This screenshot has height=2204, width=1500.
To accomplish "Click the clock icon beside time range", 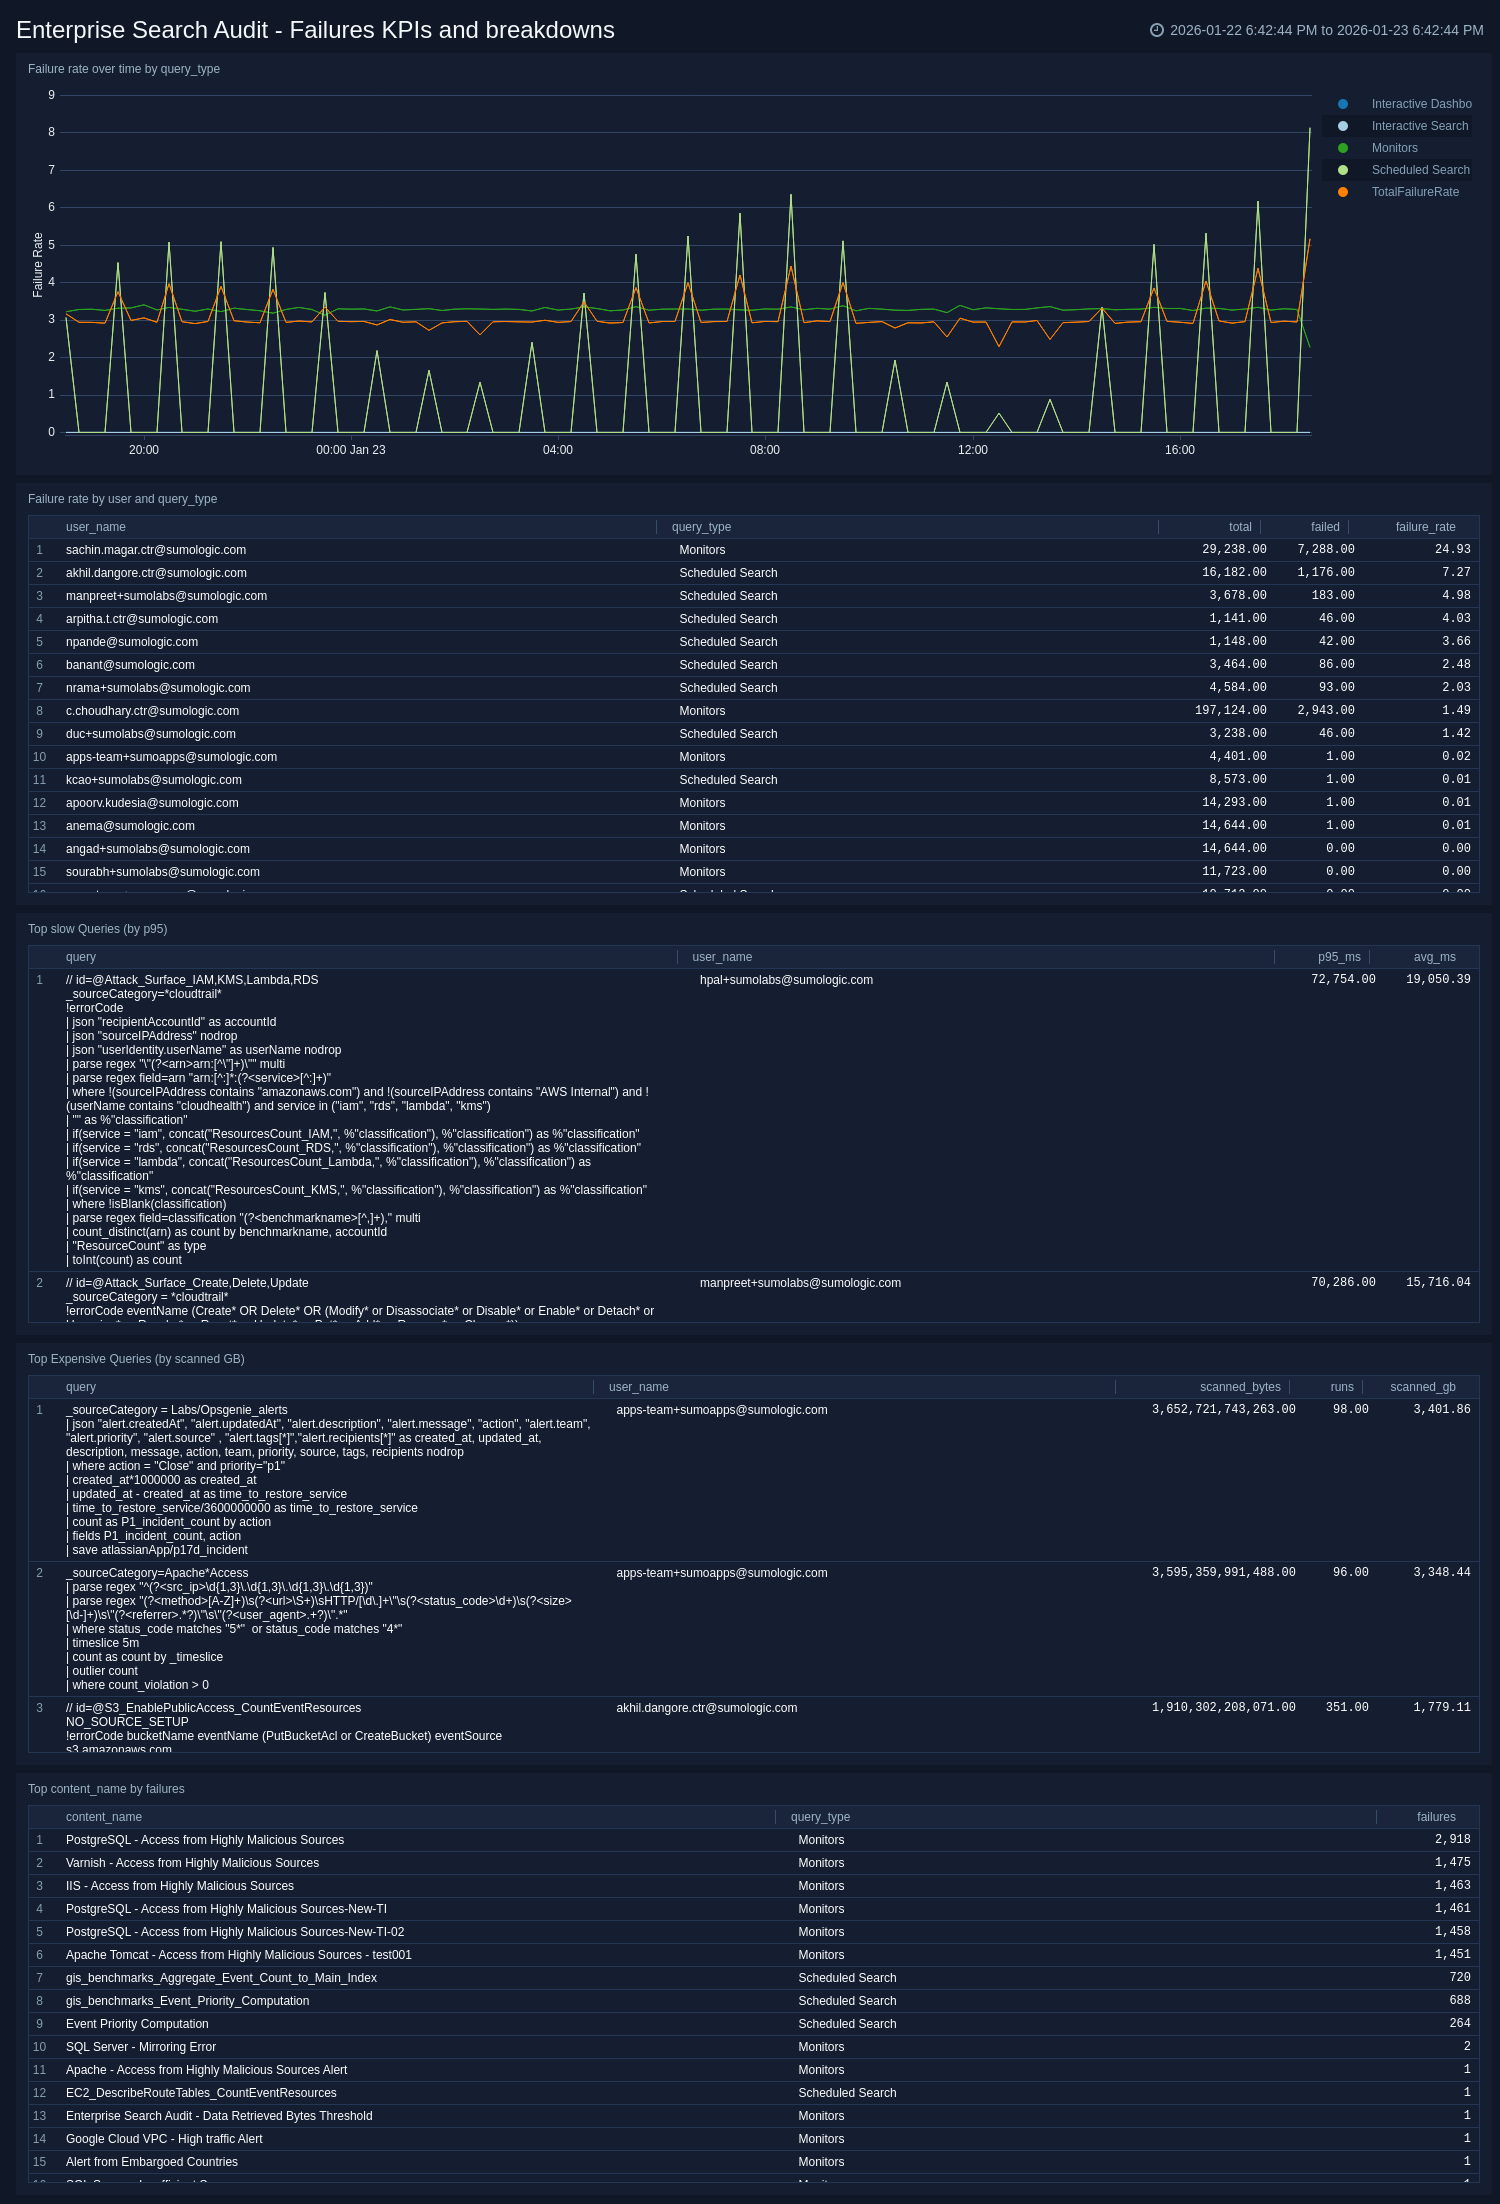I will pos(1157,30).
